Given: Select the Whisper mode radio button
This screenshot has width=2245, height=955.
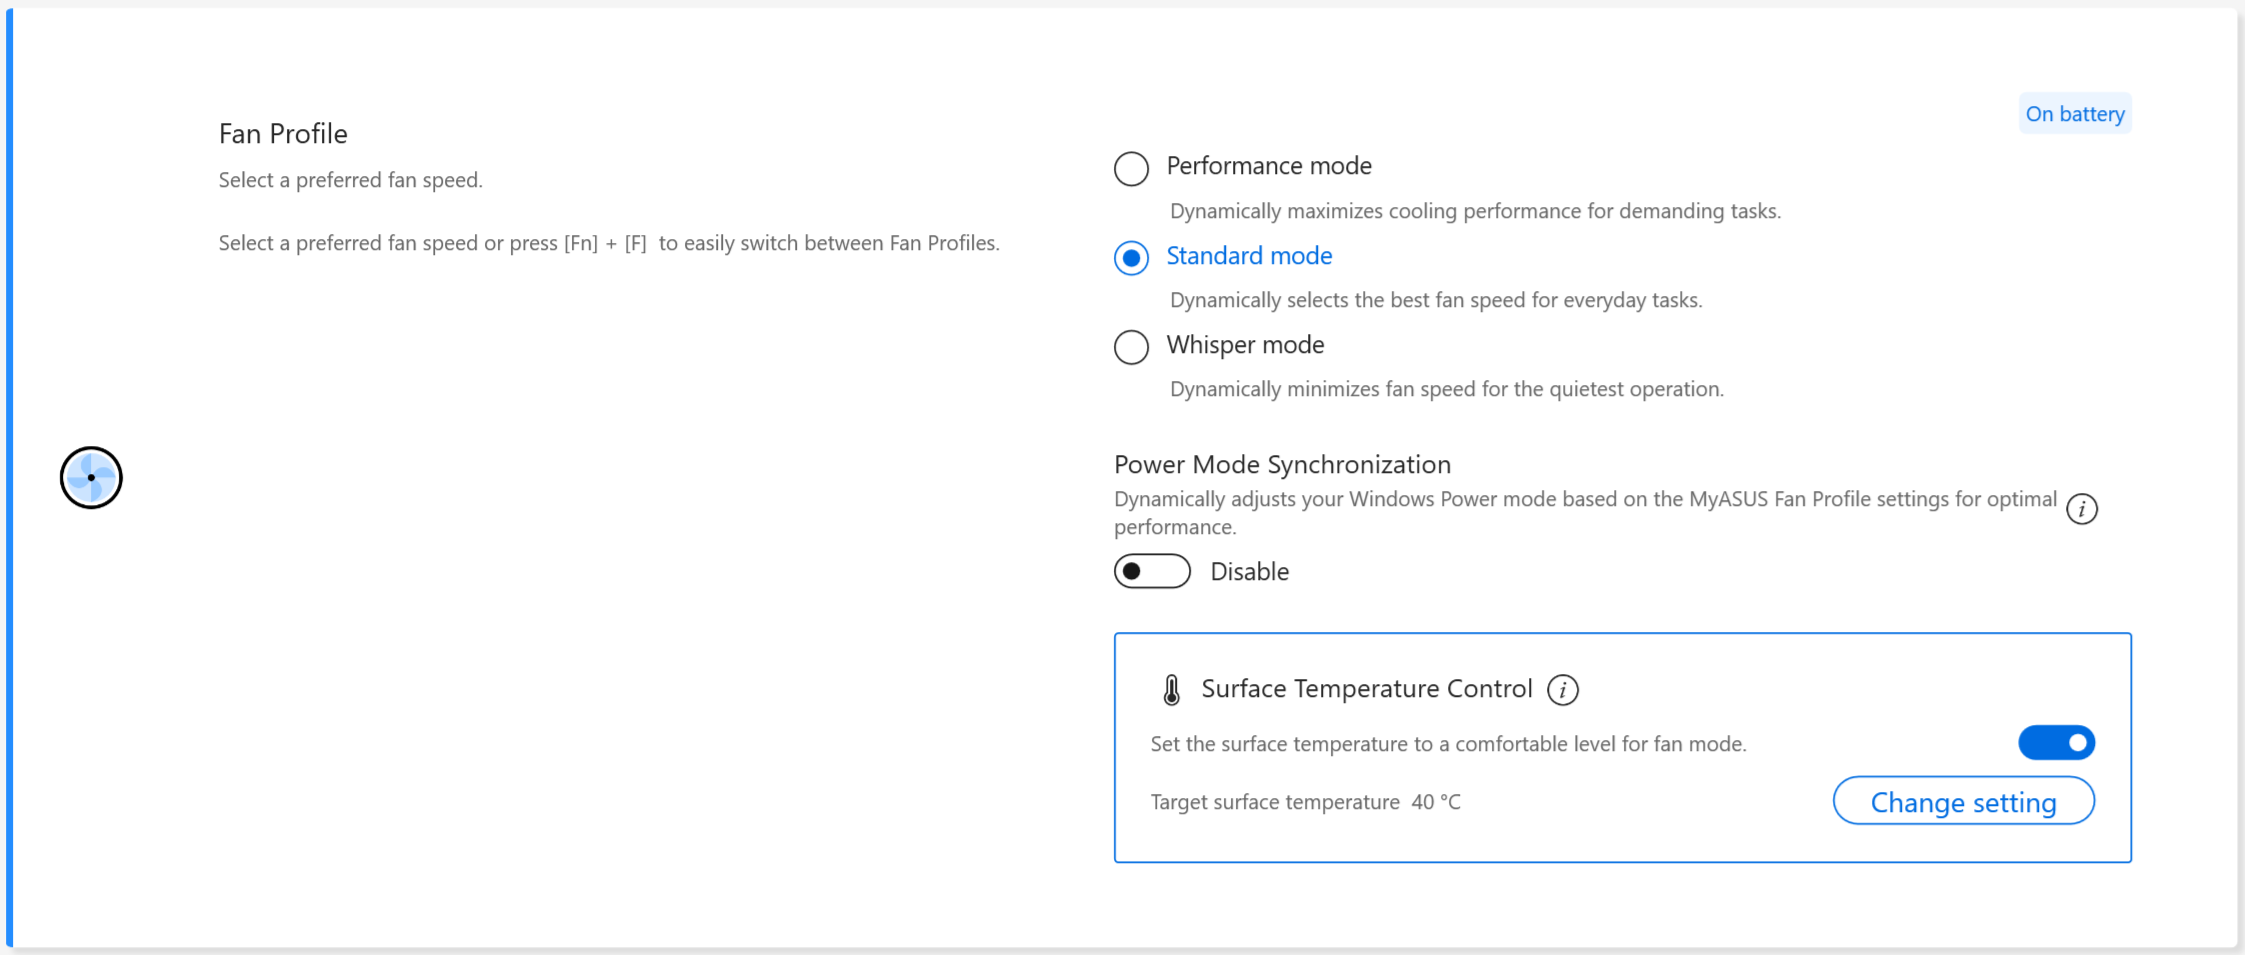Looking at the screenshot, I should tap(1131, 347).
